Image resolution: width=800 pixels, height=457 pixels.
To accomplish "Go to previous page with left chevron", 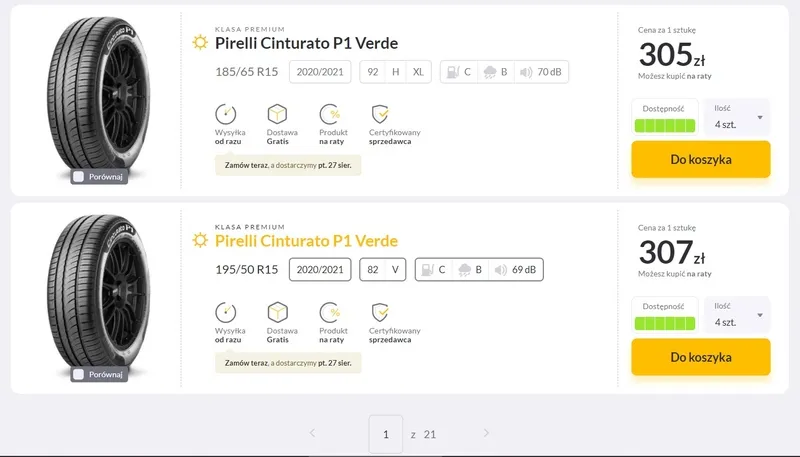I will (x=312, y=433).
